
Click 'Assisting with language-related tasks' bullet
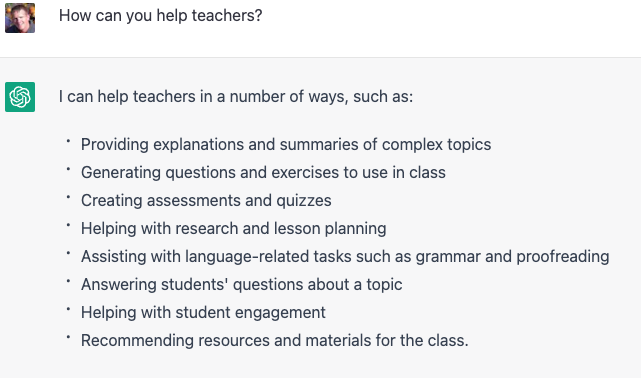point(345,257)
